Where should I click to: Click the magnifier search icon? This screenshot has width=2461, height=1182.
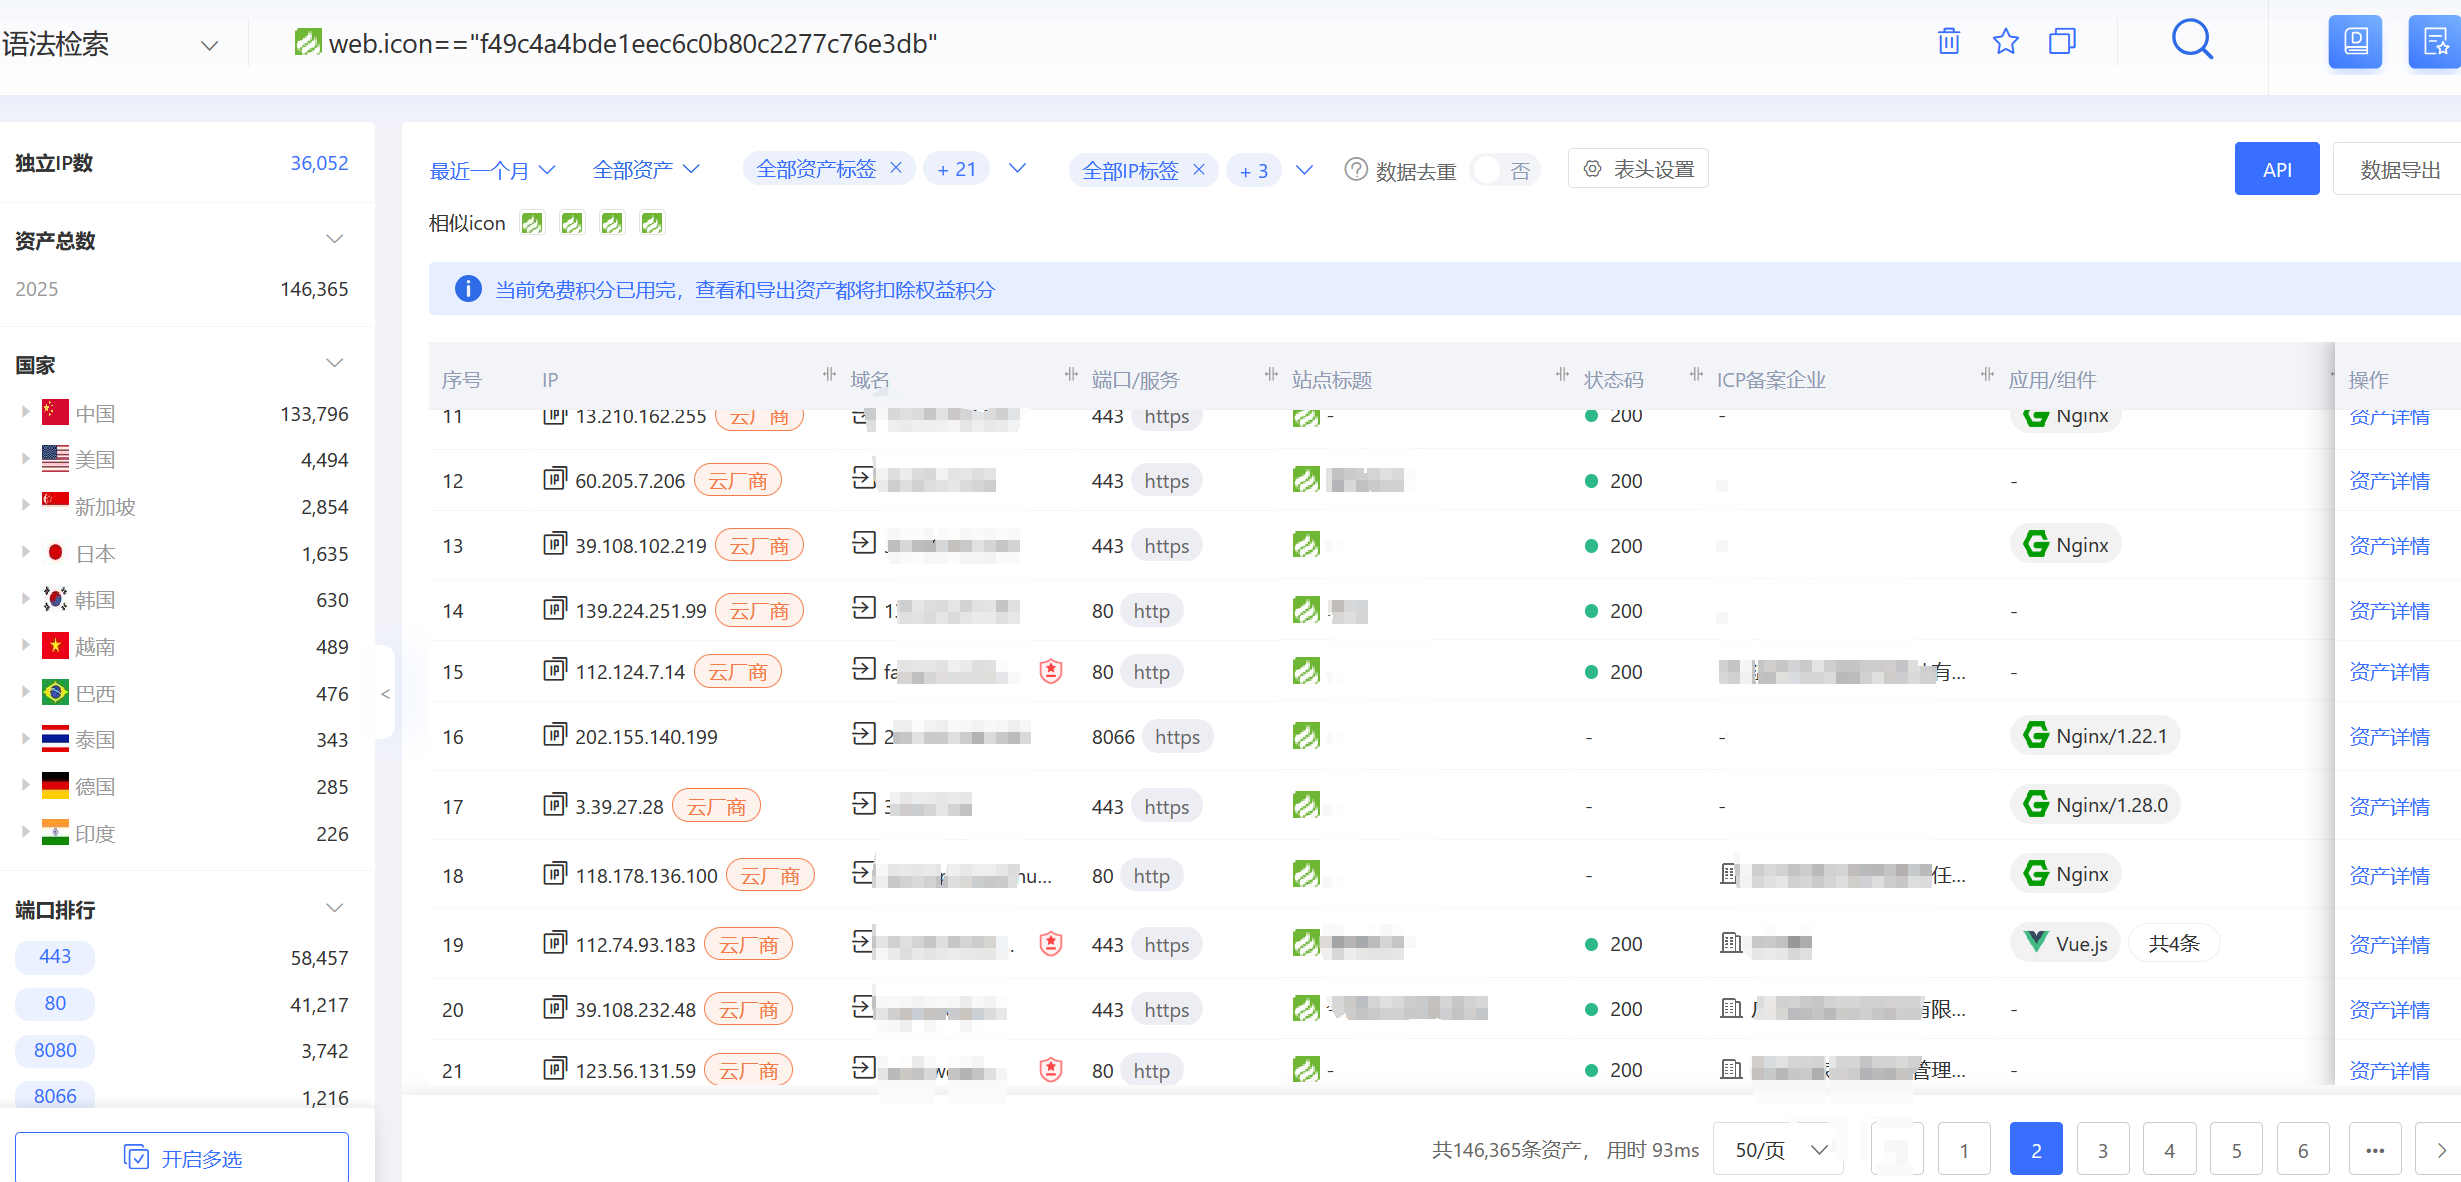(x=2192, y=41)
